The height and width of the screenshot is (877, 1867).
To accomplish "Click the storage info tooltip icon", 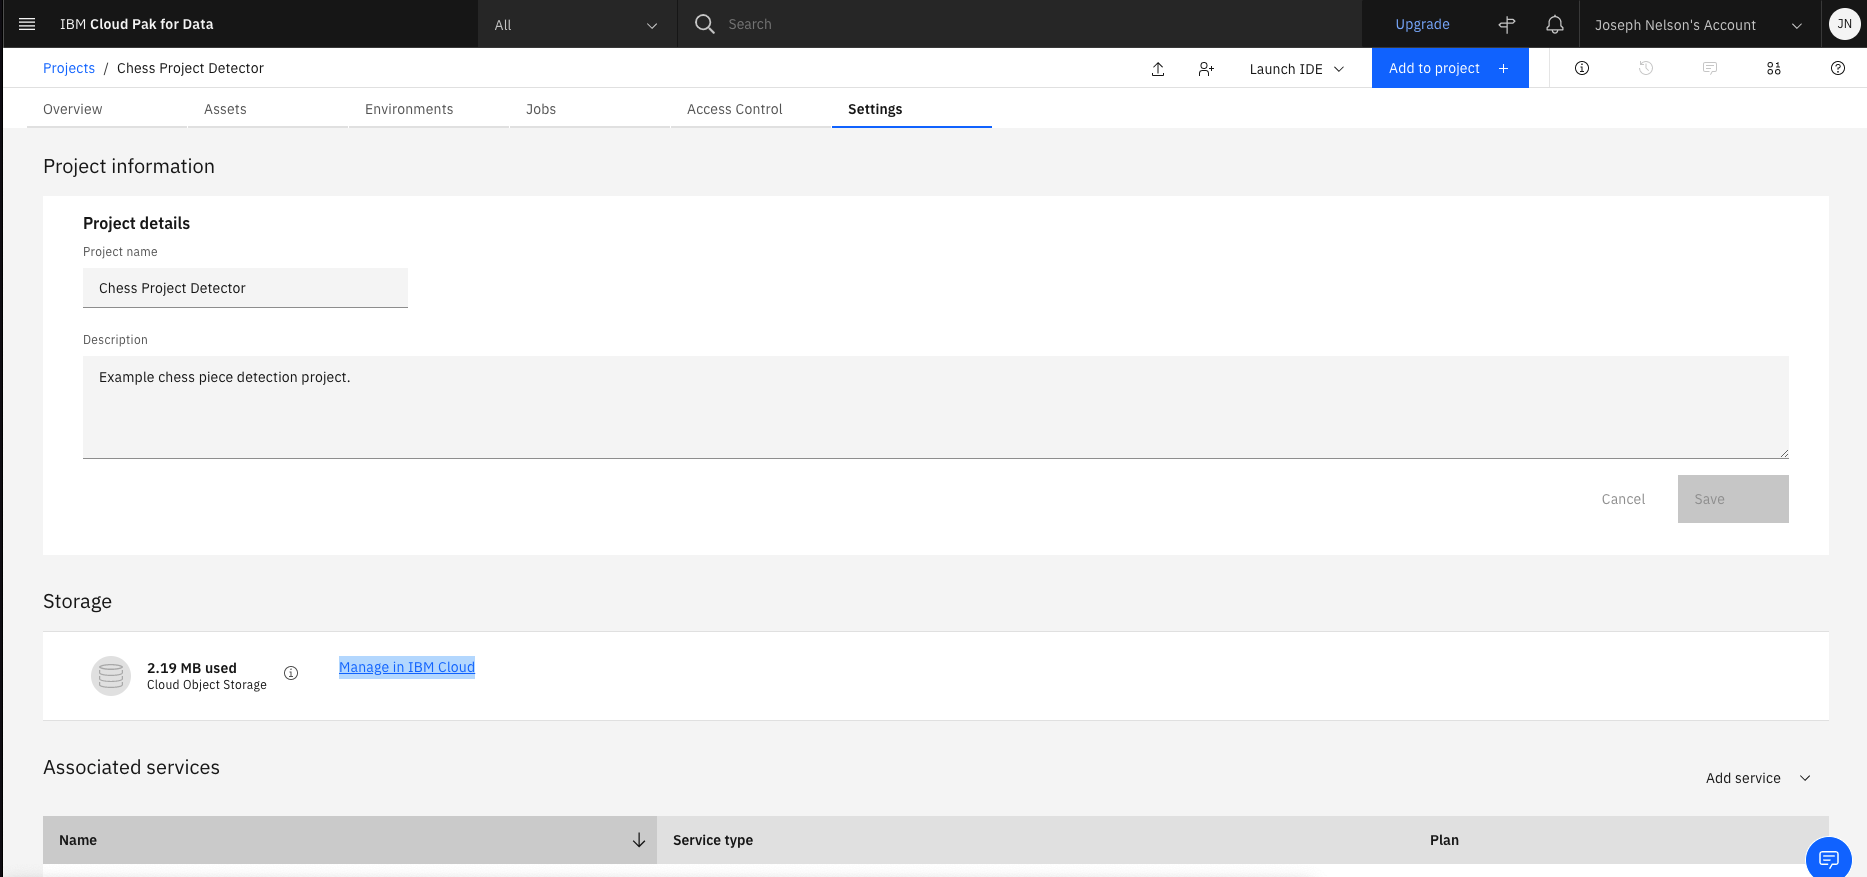I will coord(291,673).
